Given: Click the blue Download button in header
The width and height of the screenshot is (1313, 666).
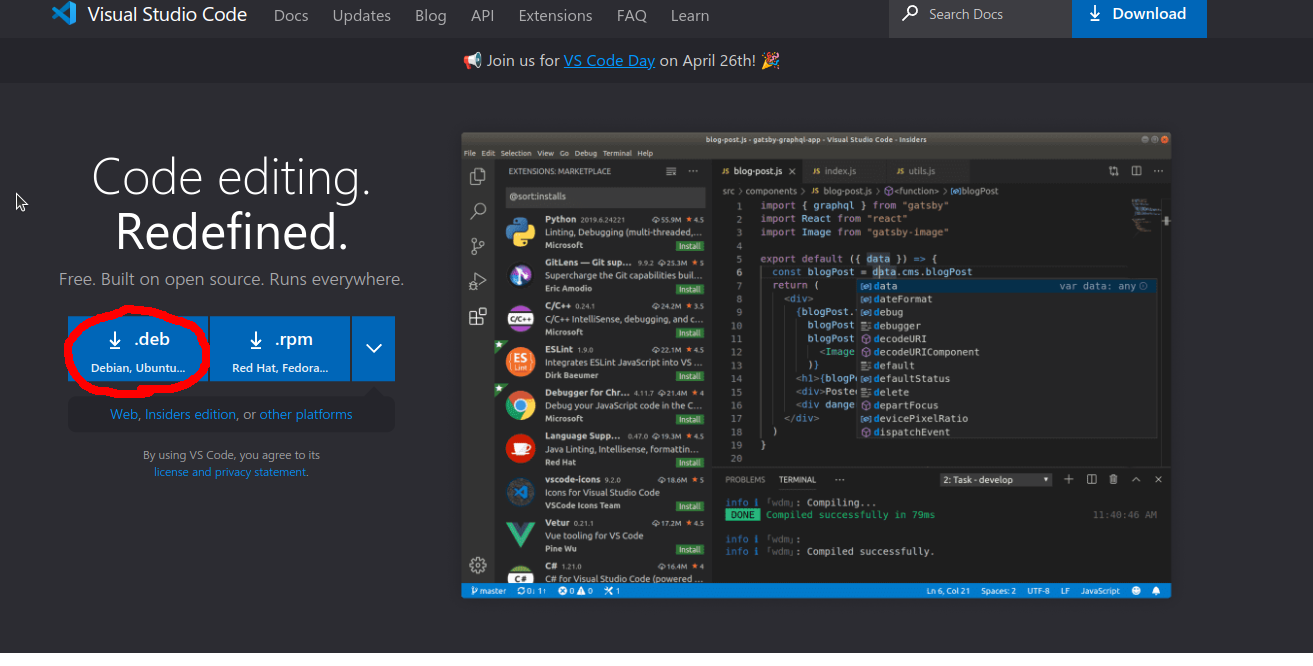Looking at the screenshot, I should click(1139, 15).
